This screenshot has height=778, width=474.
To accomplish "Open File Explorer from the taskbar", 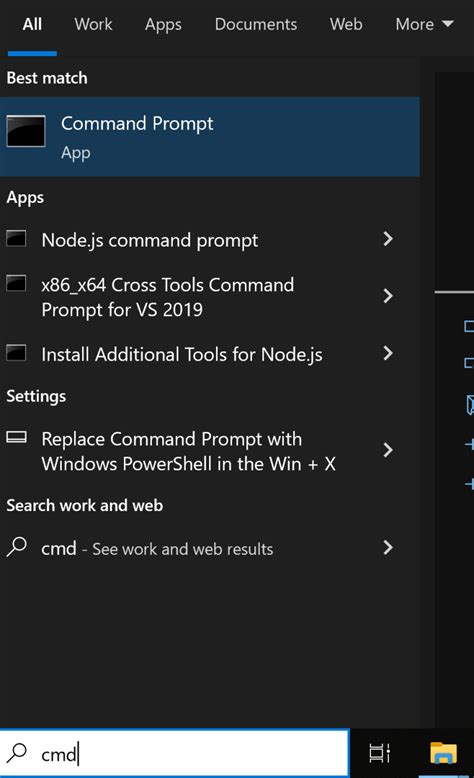I will tap(443, 753).
